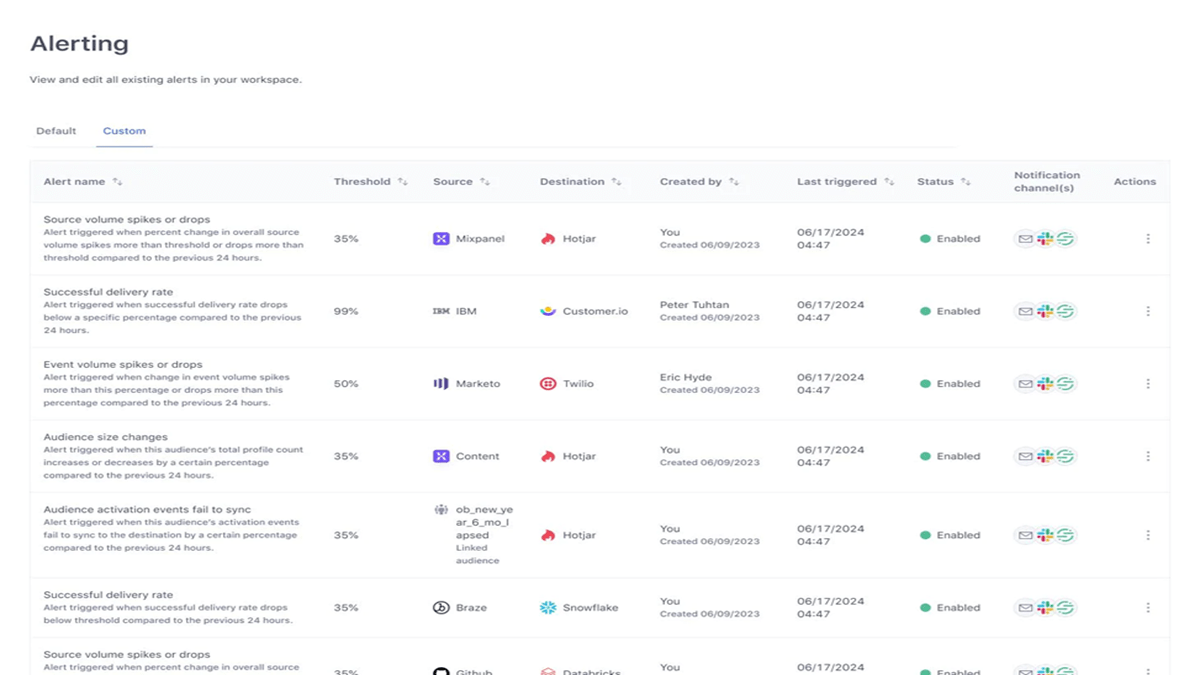Select the Custom tab

tap(124, 130)
